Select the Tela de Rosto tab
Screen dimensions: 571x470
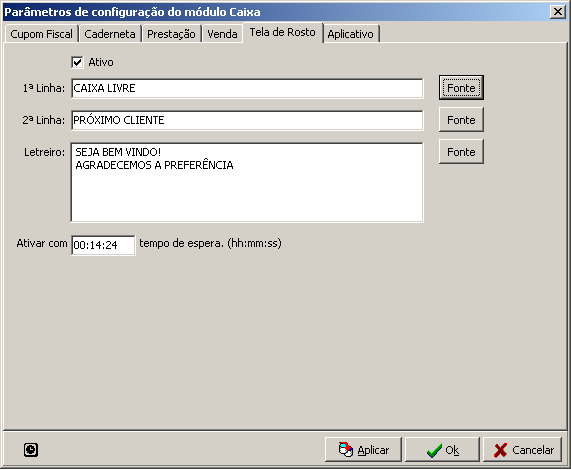pyautogui.click(x=283, y=32)
